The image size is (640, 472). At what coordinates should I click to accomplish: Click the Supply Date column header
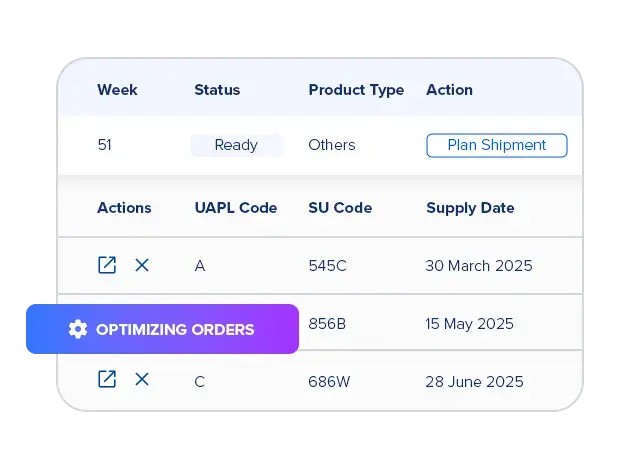pos(470,208)
